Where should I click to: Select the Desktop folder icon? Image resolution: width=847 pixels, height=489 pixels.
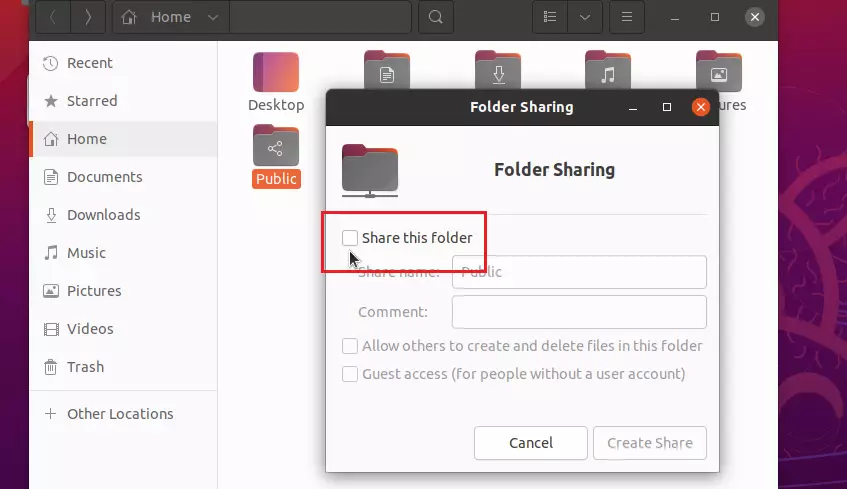pos(276,72)
